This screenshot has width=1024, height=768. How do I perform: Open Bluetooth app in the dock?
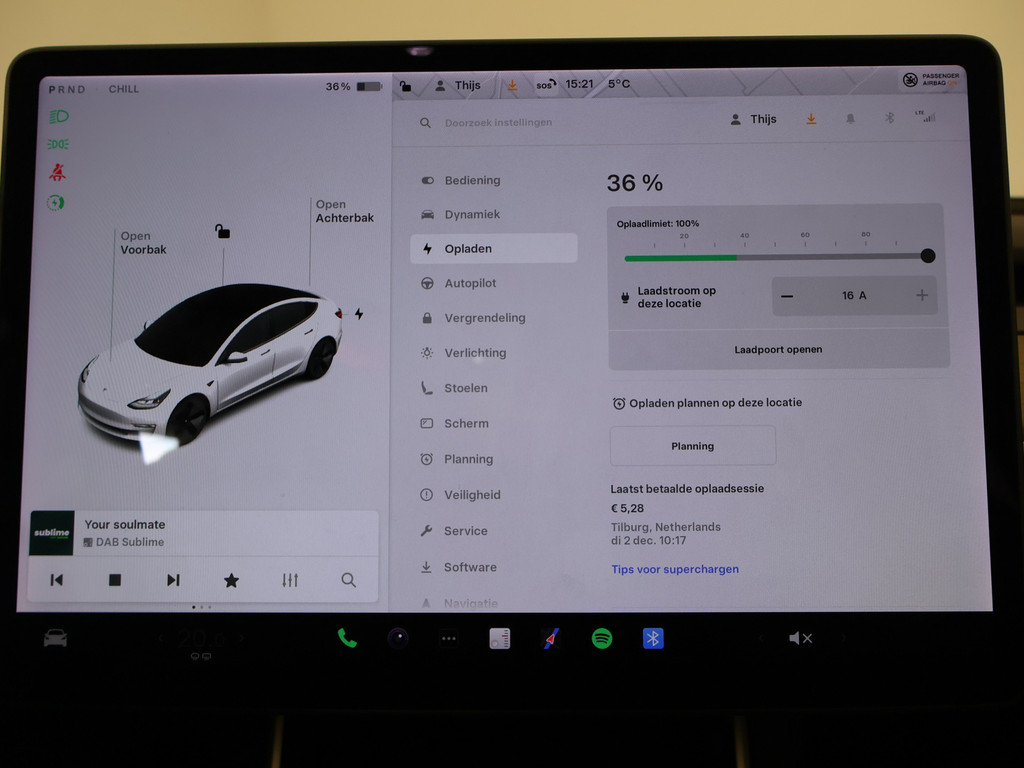coord(653,638)
